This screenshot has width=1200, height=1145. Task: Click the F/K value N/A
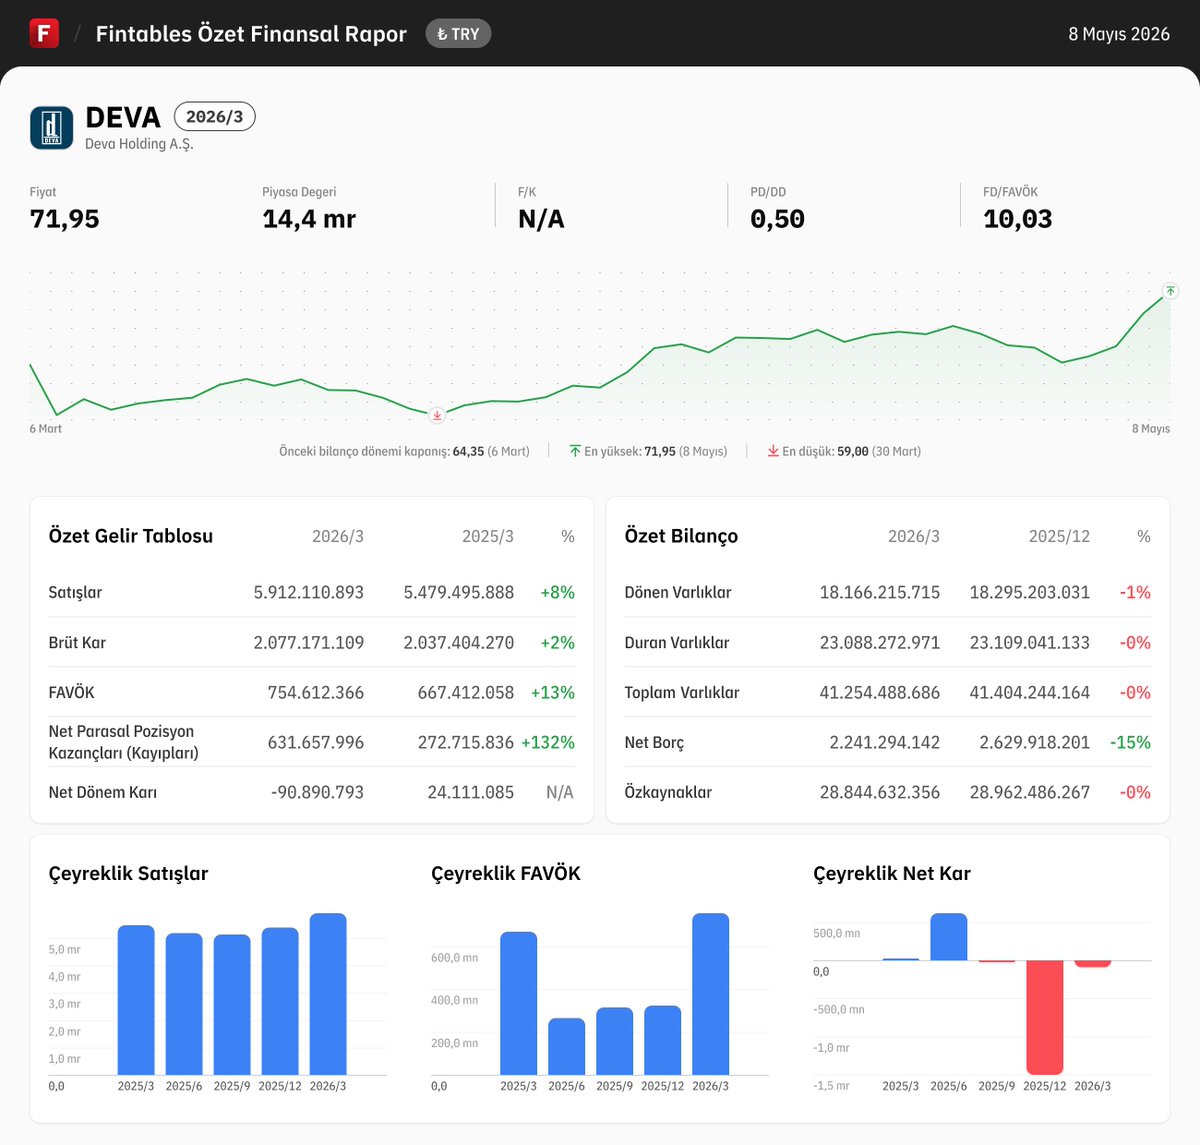click(x=541, y=219)
